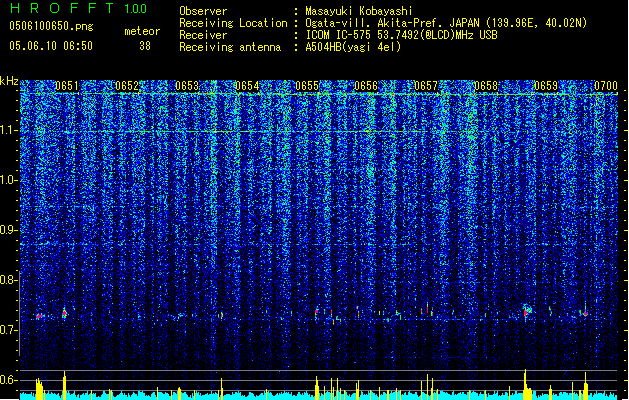Select the 0654 time marker

pos(247,86)
